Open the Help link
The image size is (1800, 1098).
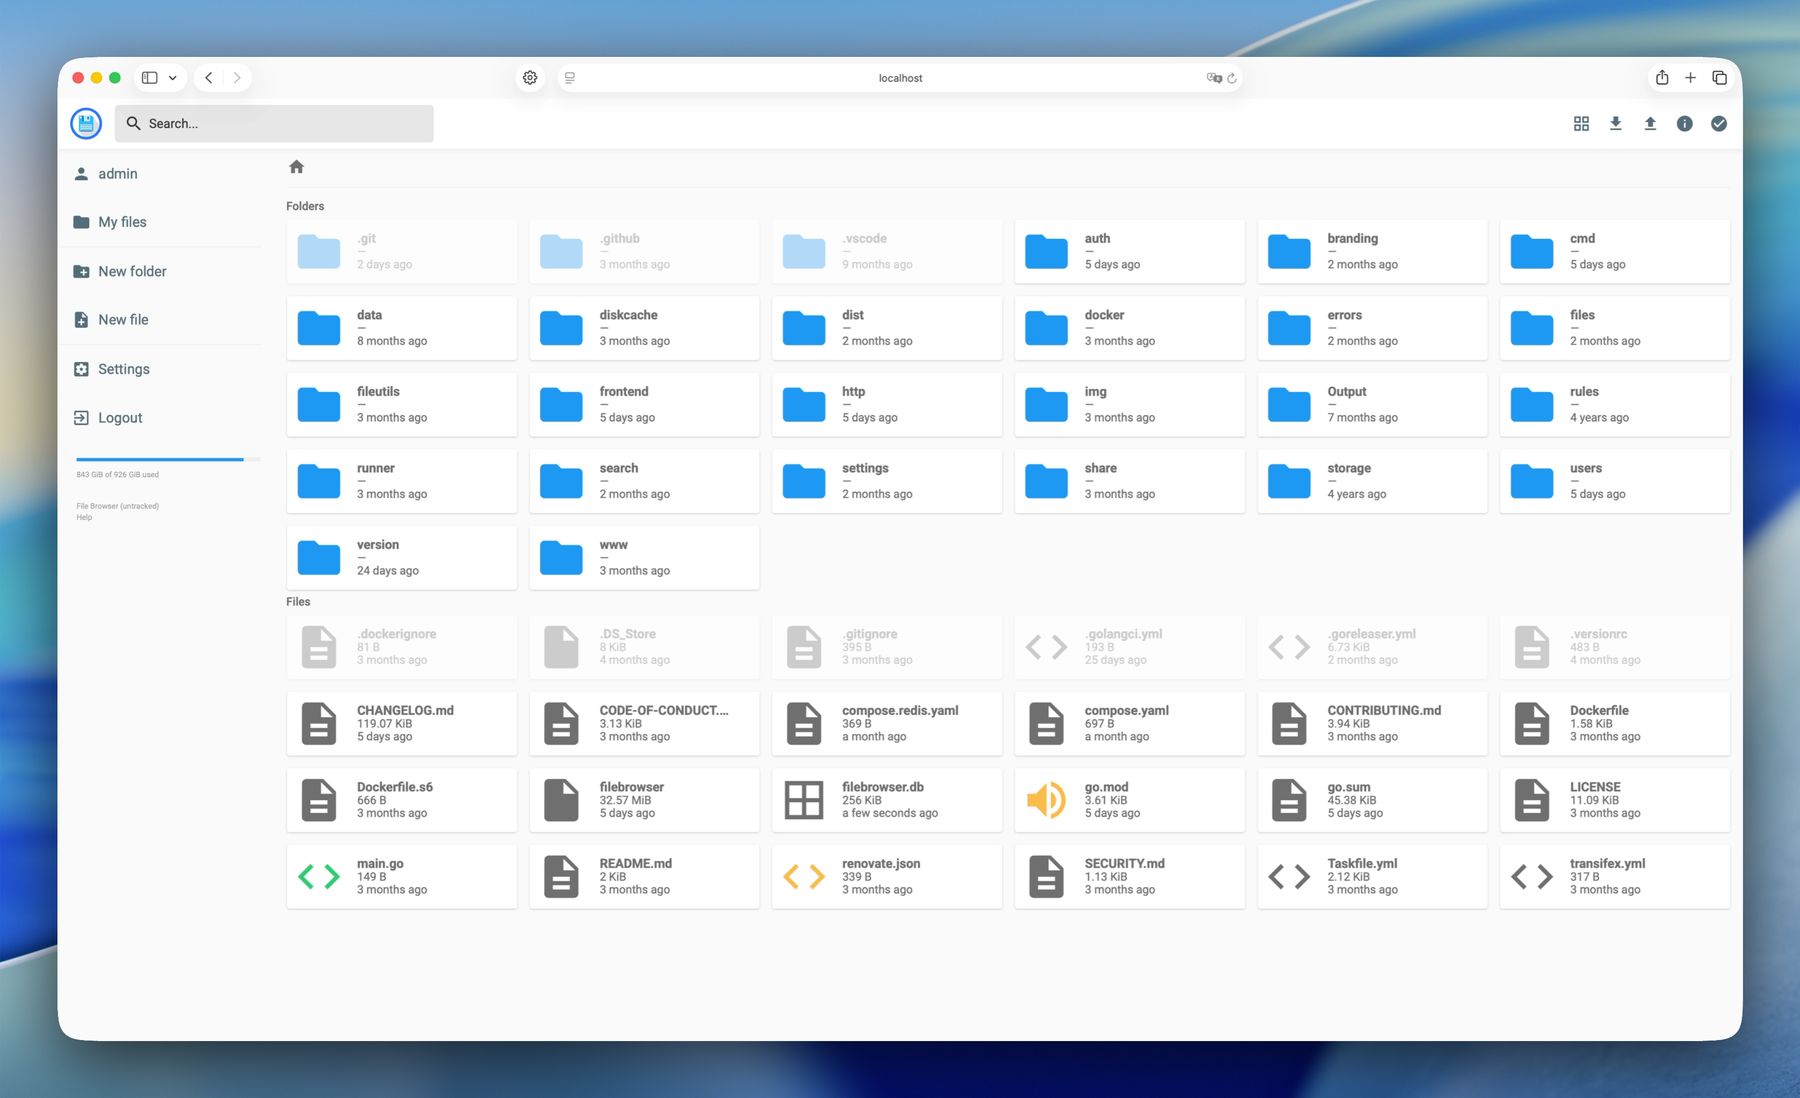pos(84,517)
